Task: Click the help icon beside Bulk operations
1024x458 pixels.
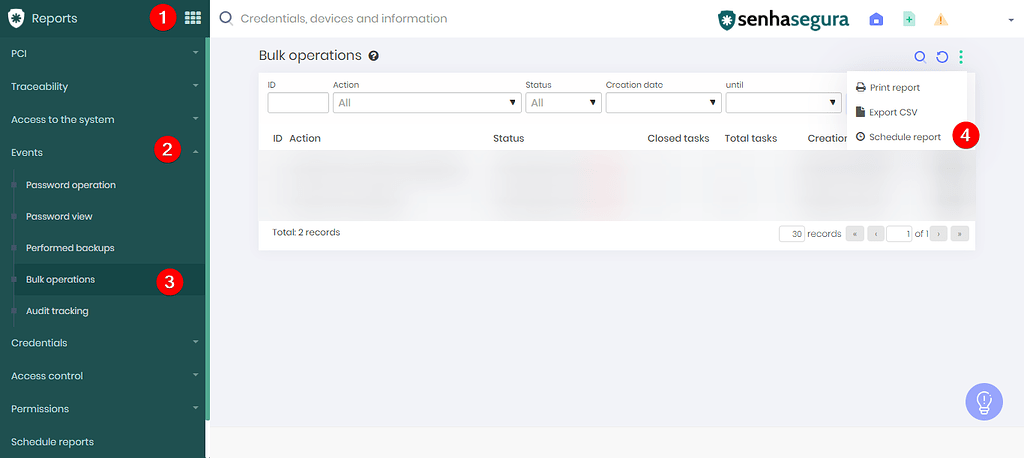Action: point(374,57)
